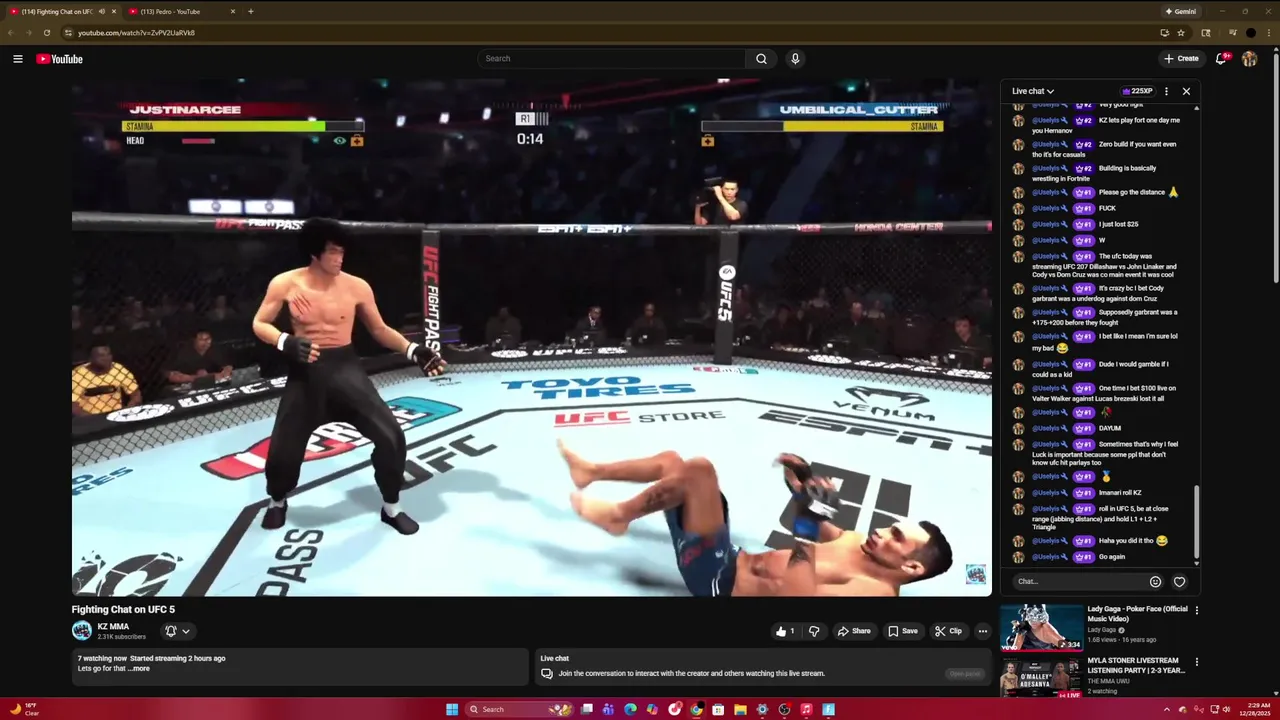Click the search magnifier button

[x=761, y=59]
